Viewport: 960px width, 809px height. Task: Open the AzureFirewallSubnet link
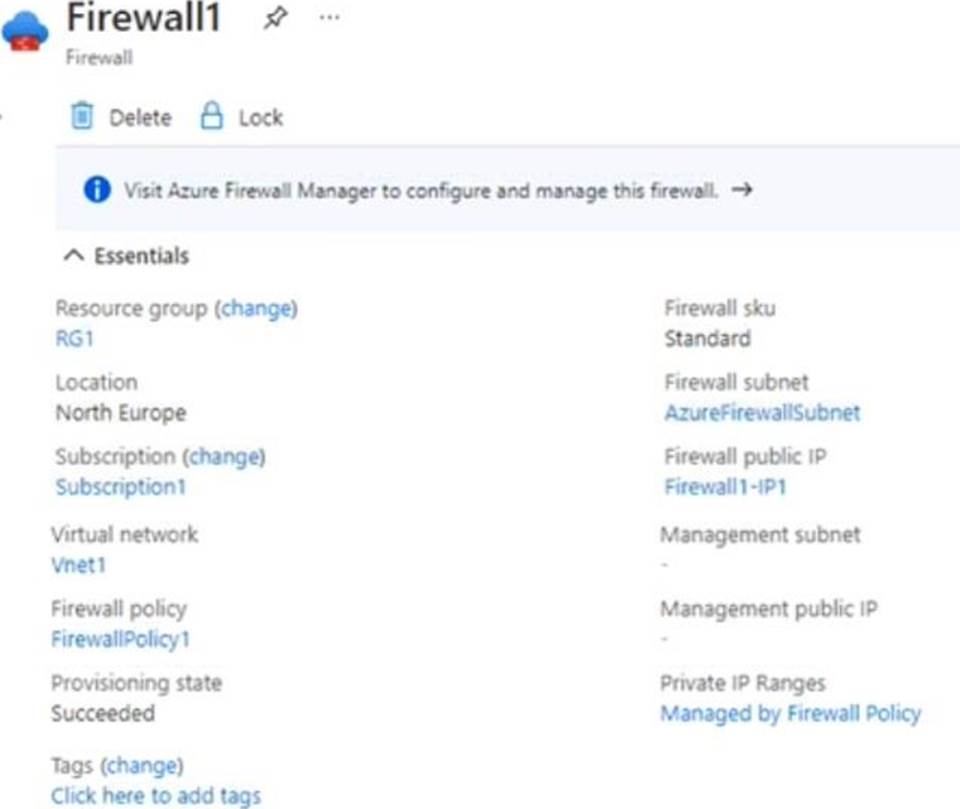coord(762,413)
